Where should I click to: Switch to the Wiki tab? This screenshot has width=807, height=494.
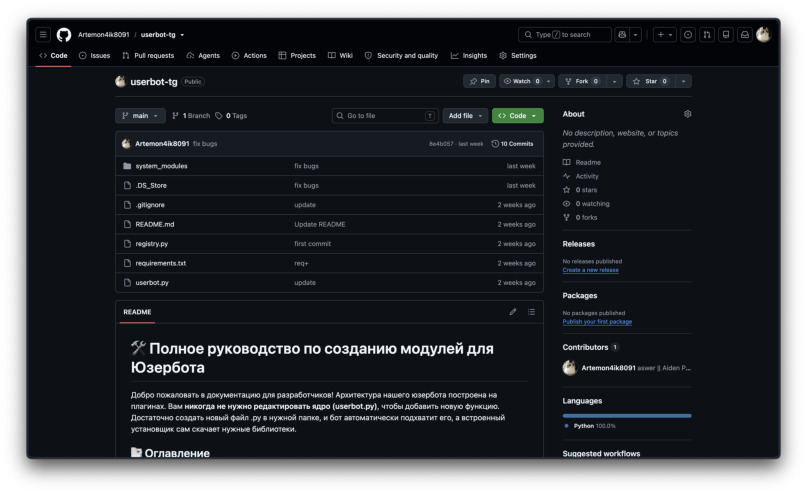(x=340, y=56)
